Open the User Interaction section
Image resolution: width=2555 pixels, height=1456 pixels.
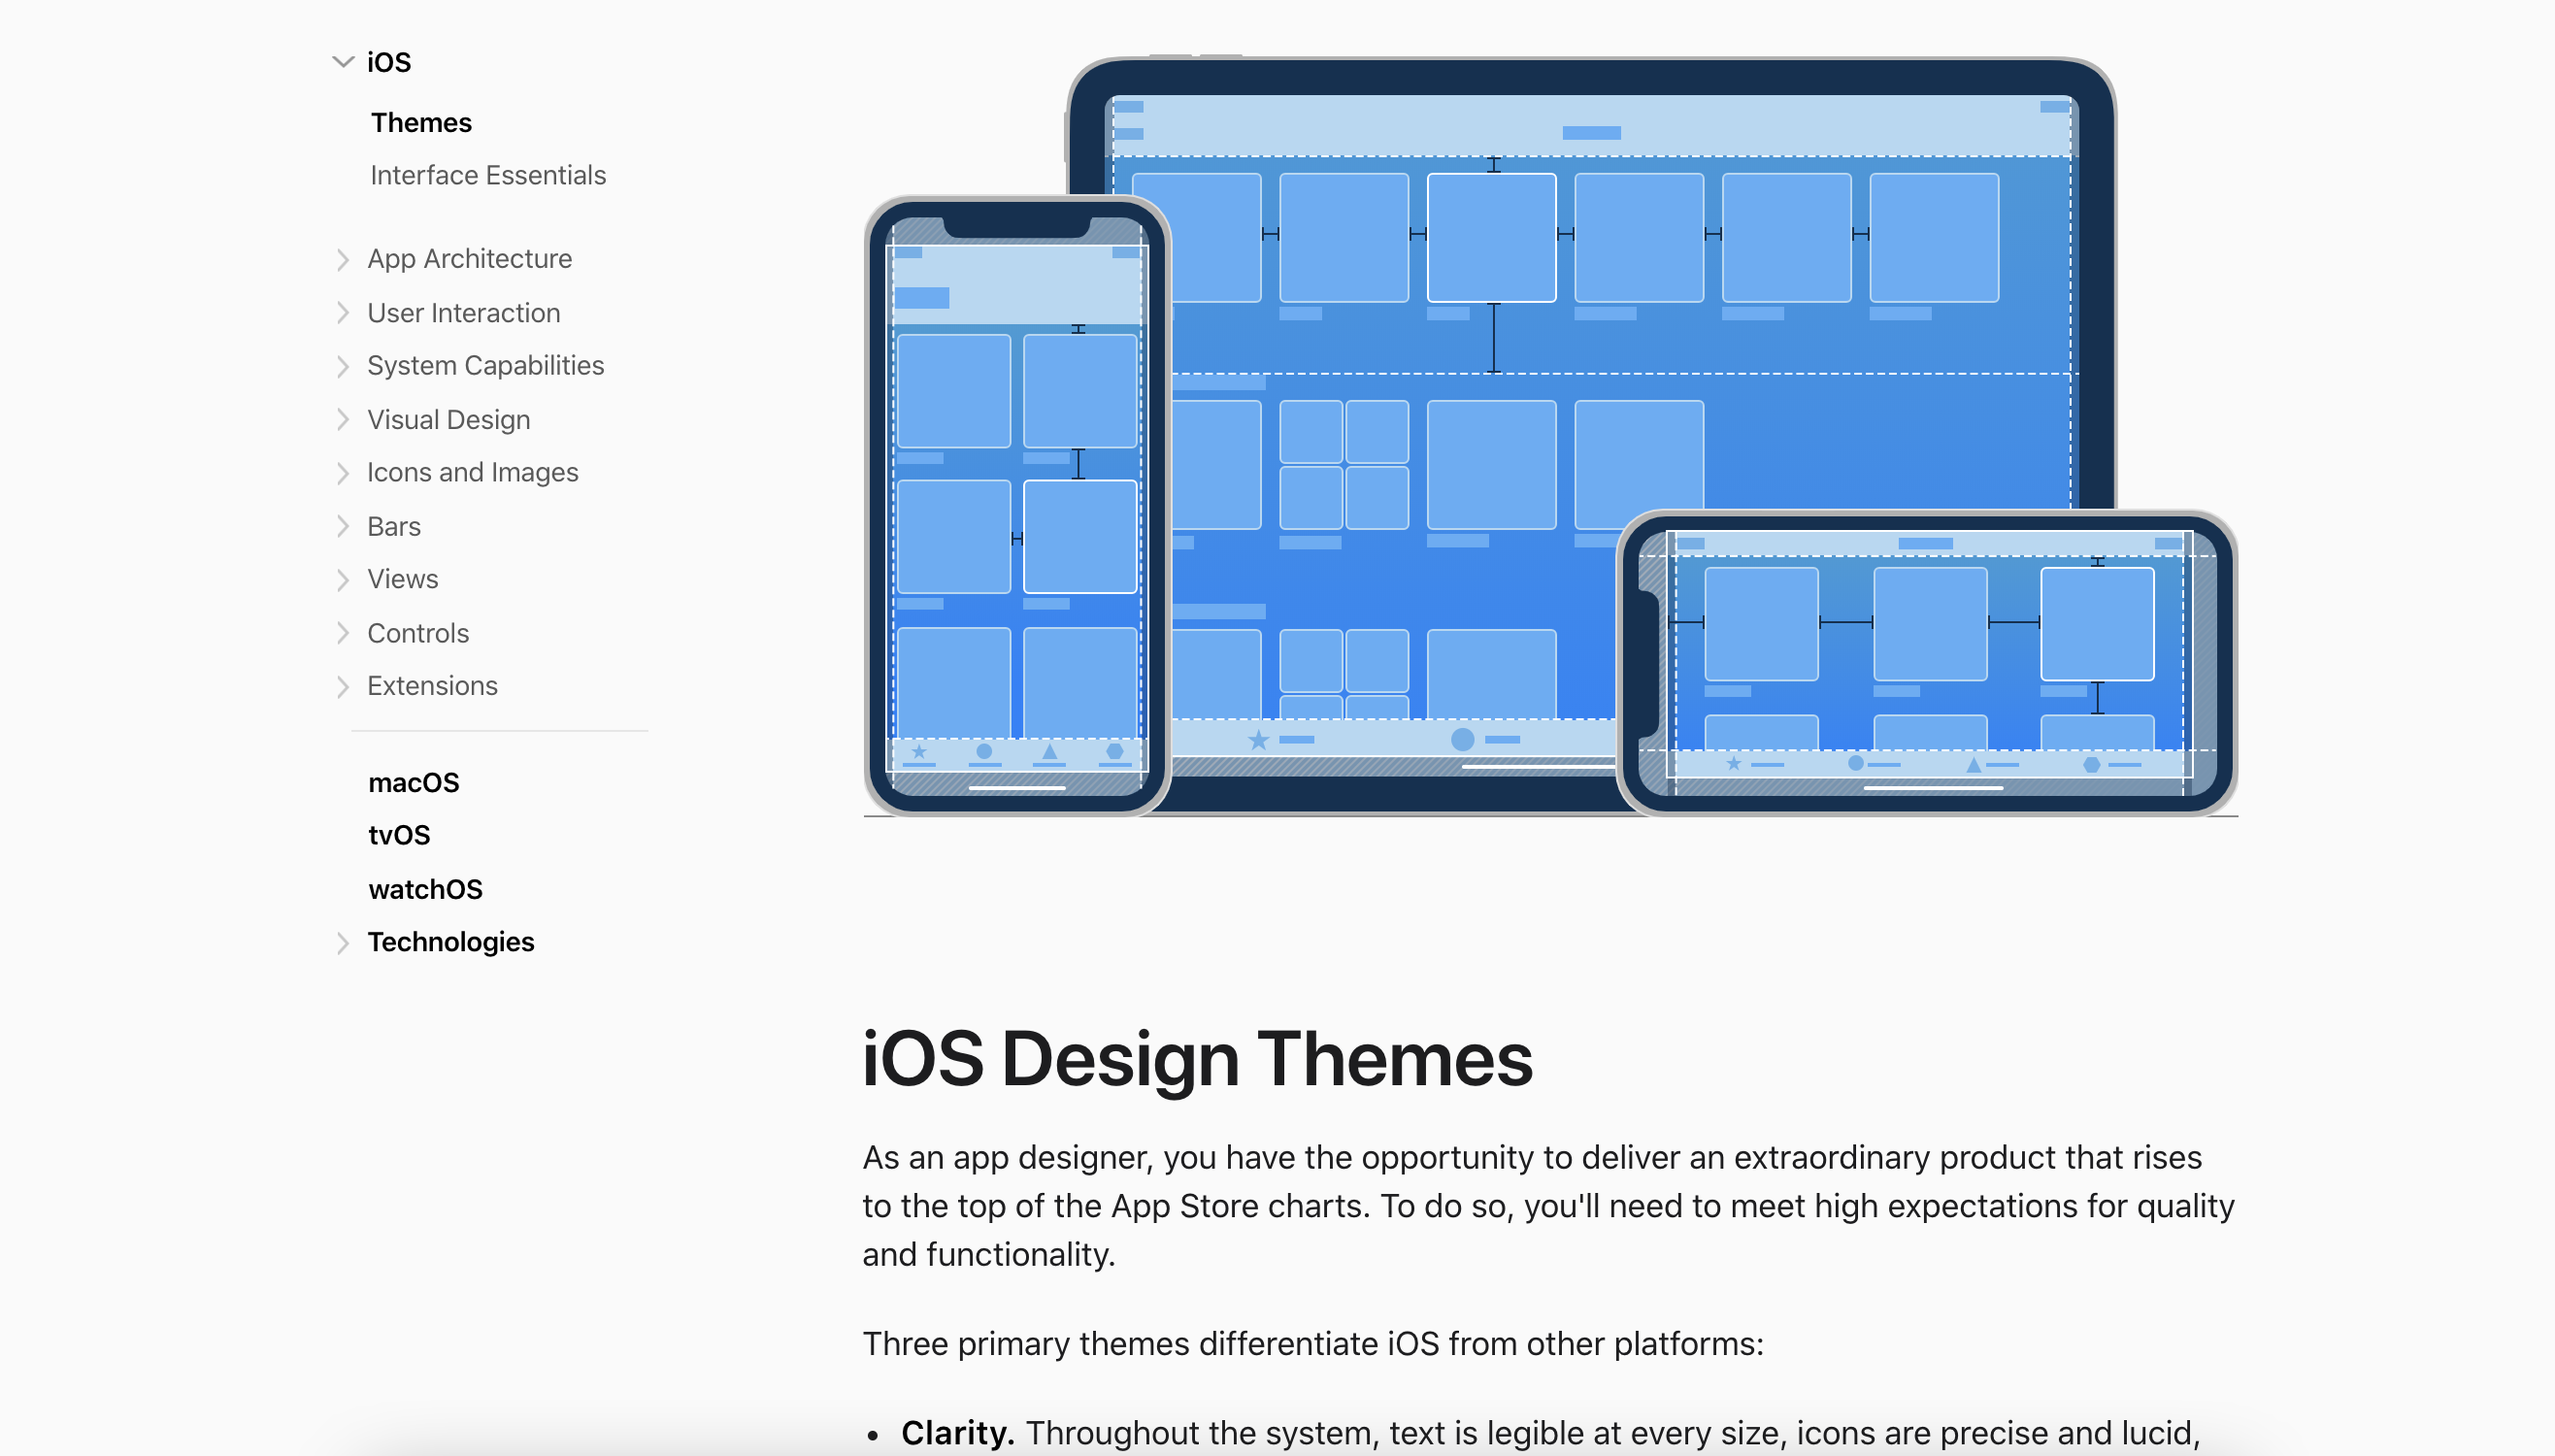[463, 313]
